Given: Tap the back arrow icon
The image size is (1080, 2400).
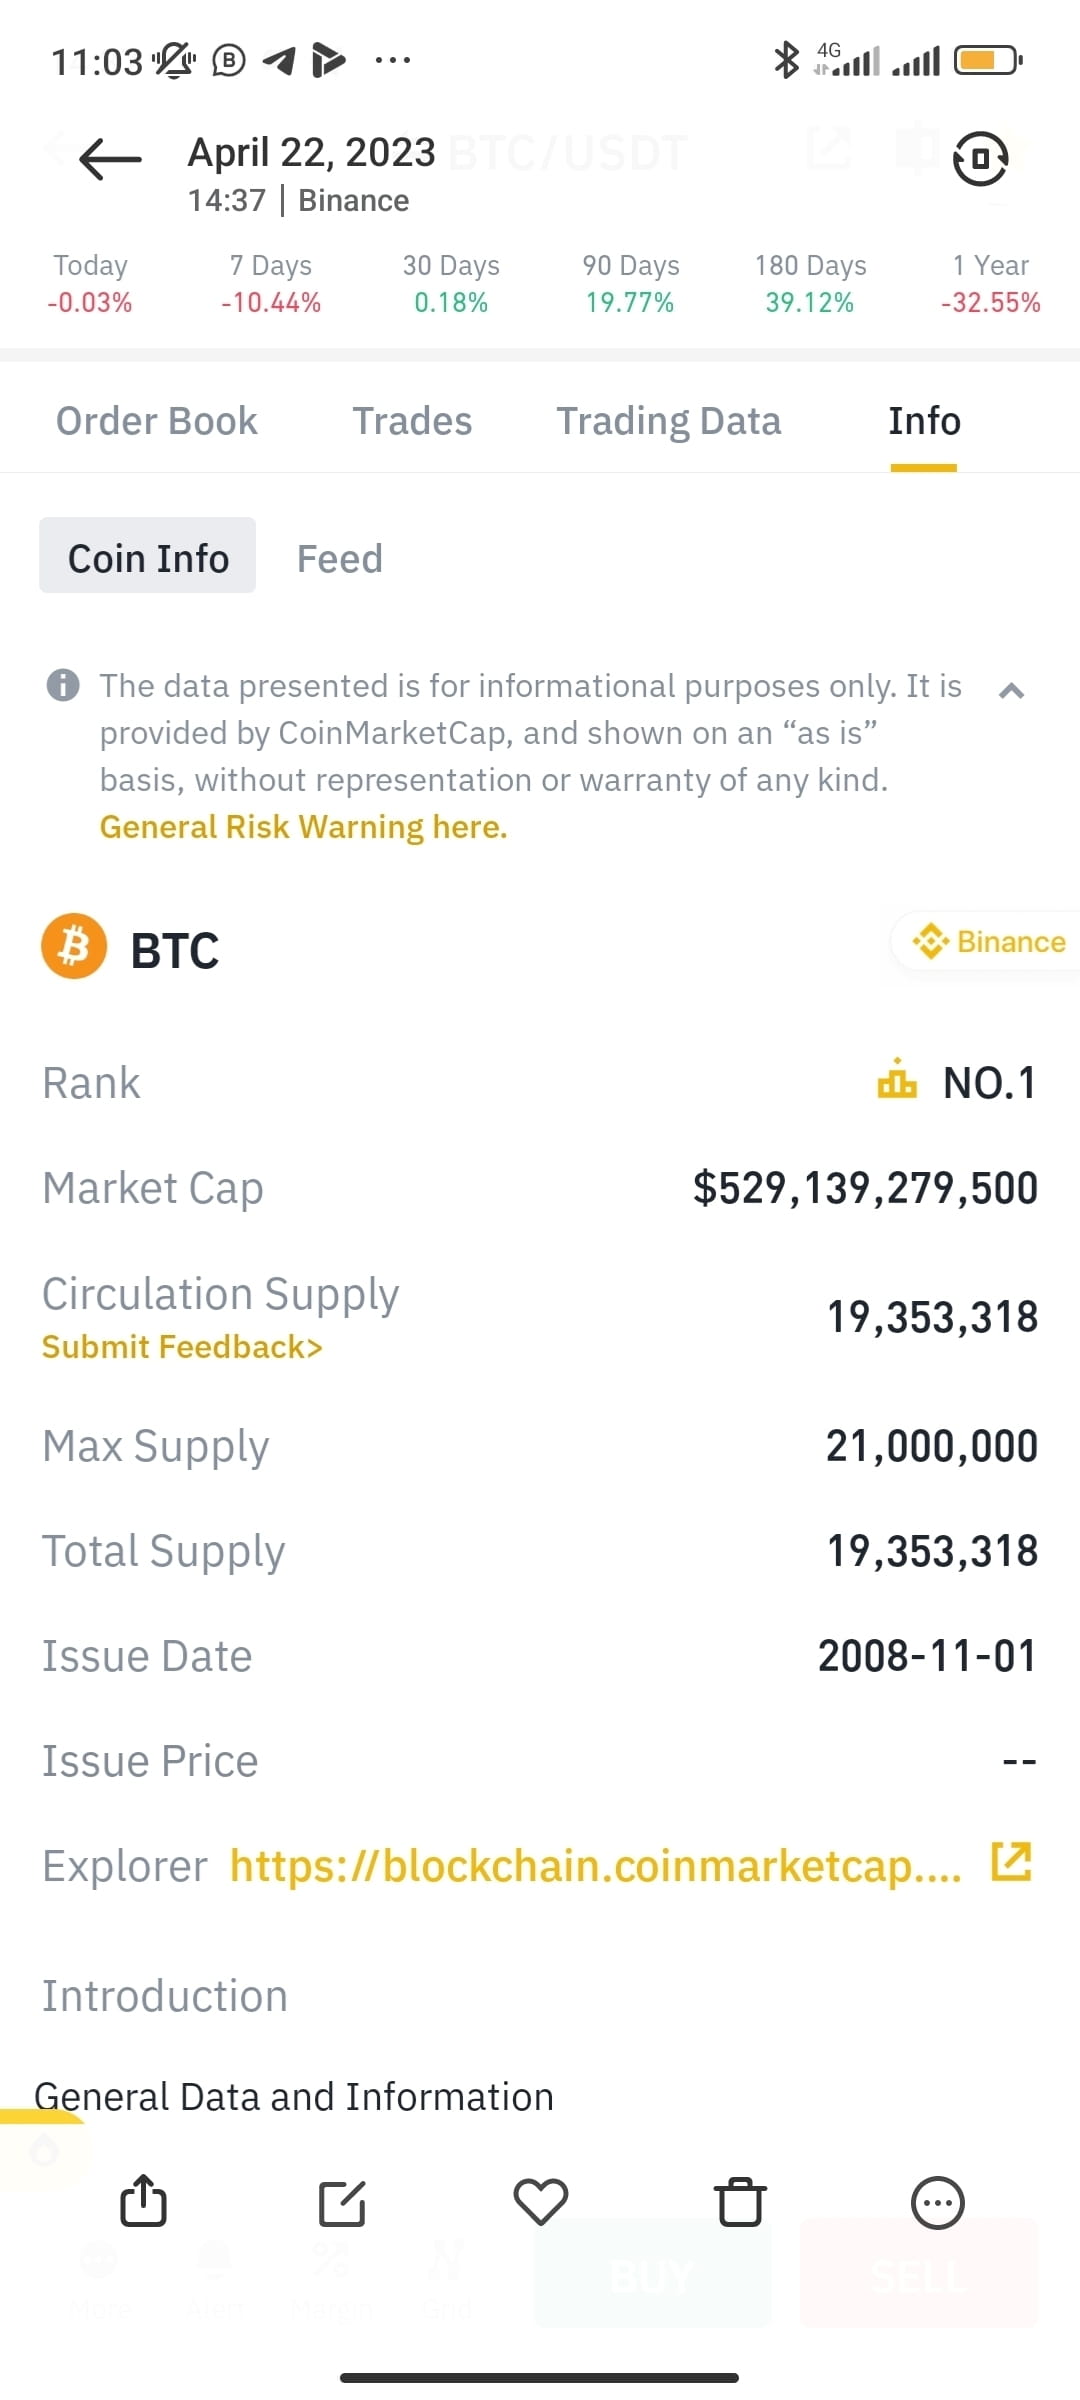Looking at the screenshot, I should (x=110, y=158).
